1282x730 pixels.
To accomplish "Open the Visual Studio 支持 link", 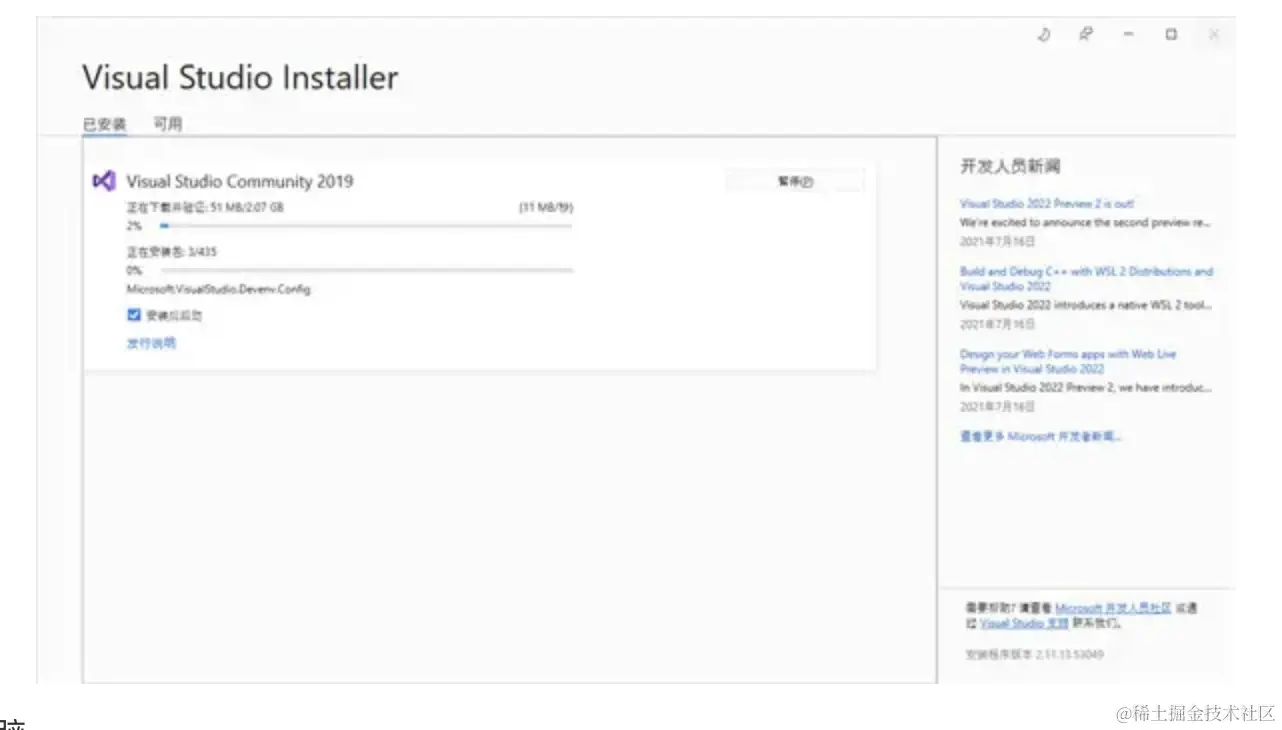I will (1024, 622).
